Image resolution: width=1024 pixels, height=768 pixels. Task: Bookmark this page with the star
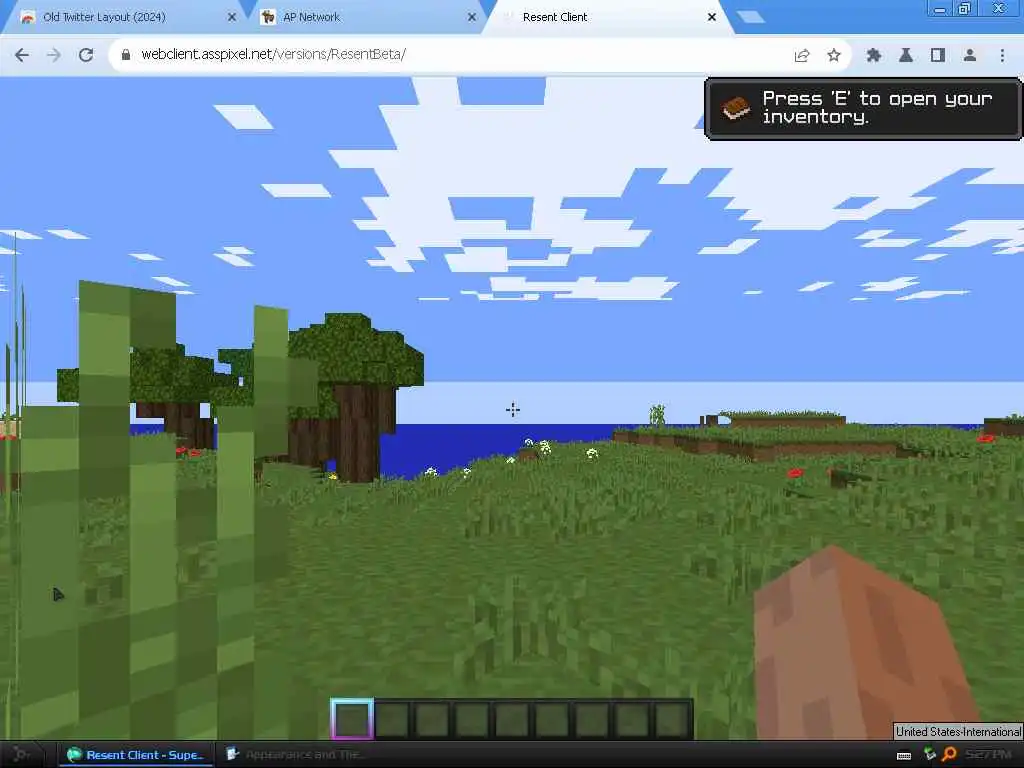coord(834,56)
